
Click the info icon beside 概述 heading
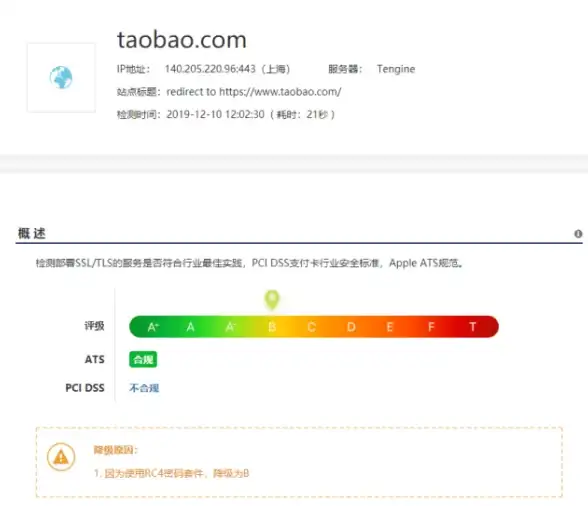pos(578,234)
